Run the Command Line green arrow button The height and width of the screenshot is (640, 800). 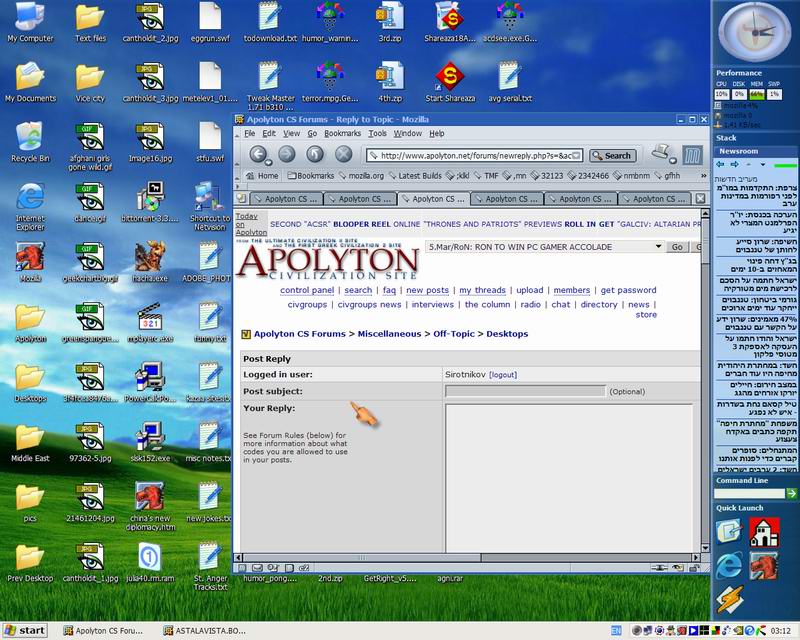point(792,497)
